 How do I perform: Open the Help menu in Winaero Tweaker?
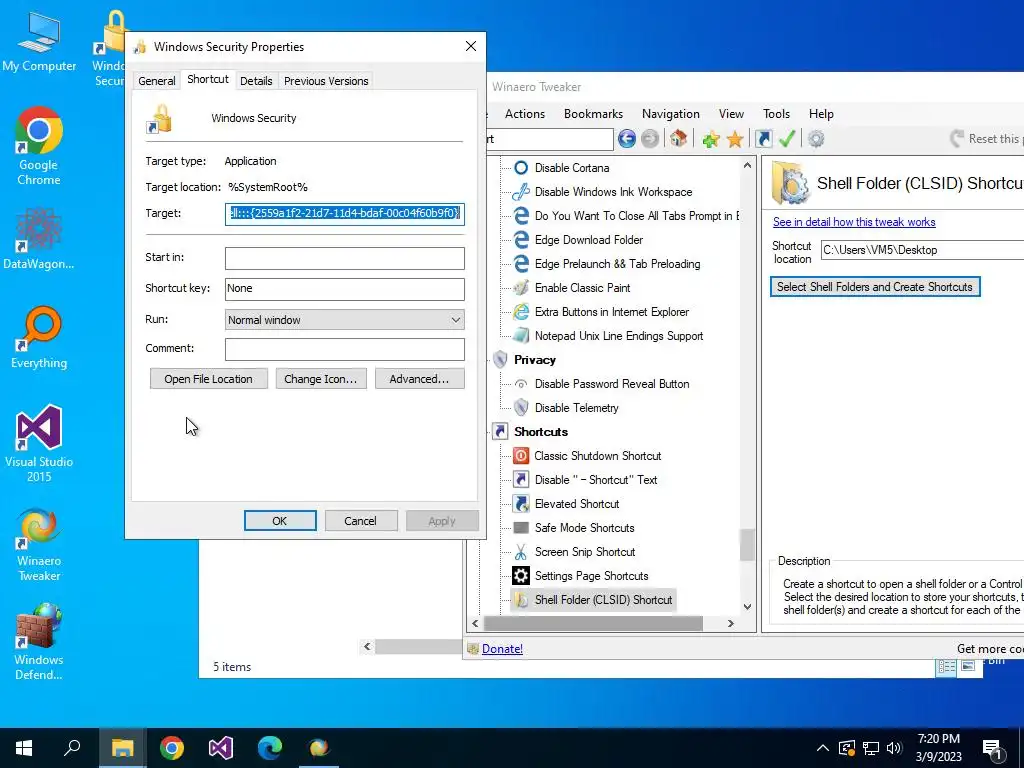821,114
